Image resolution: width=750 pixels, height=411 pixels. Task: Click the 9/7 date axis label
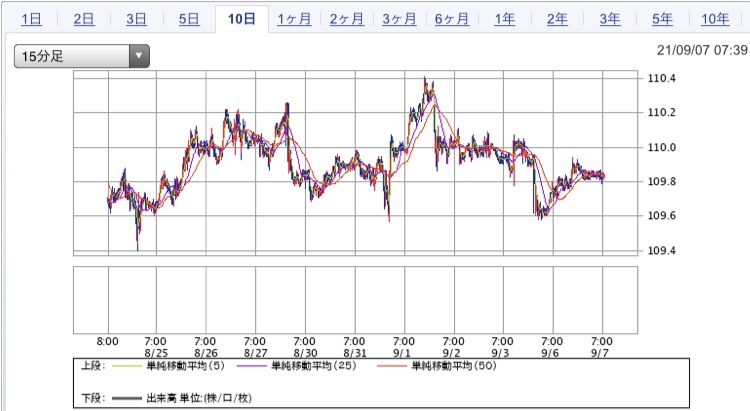[x=600, y=353]
